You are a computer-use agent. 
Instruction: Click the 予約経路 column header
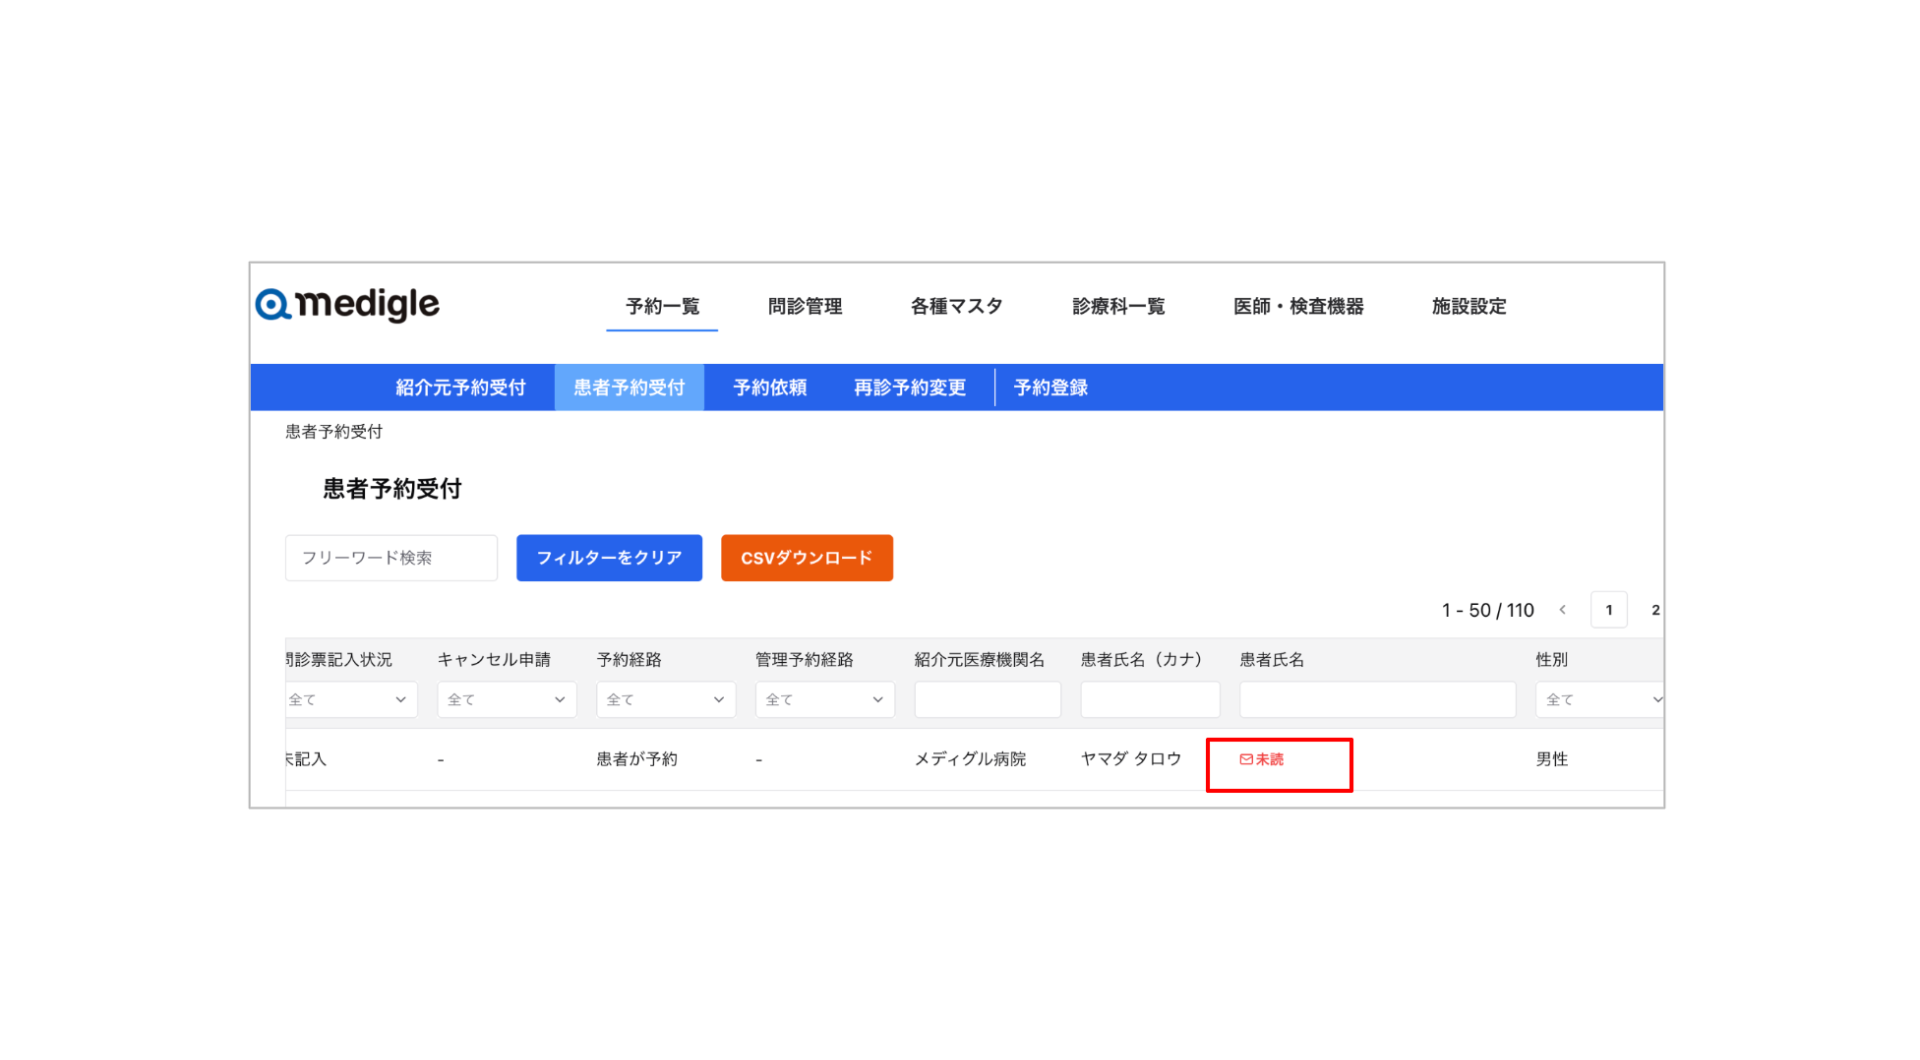pos(629,660)
